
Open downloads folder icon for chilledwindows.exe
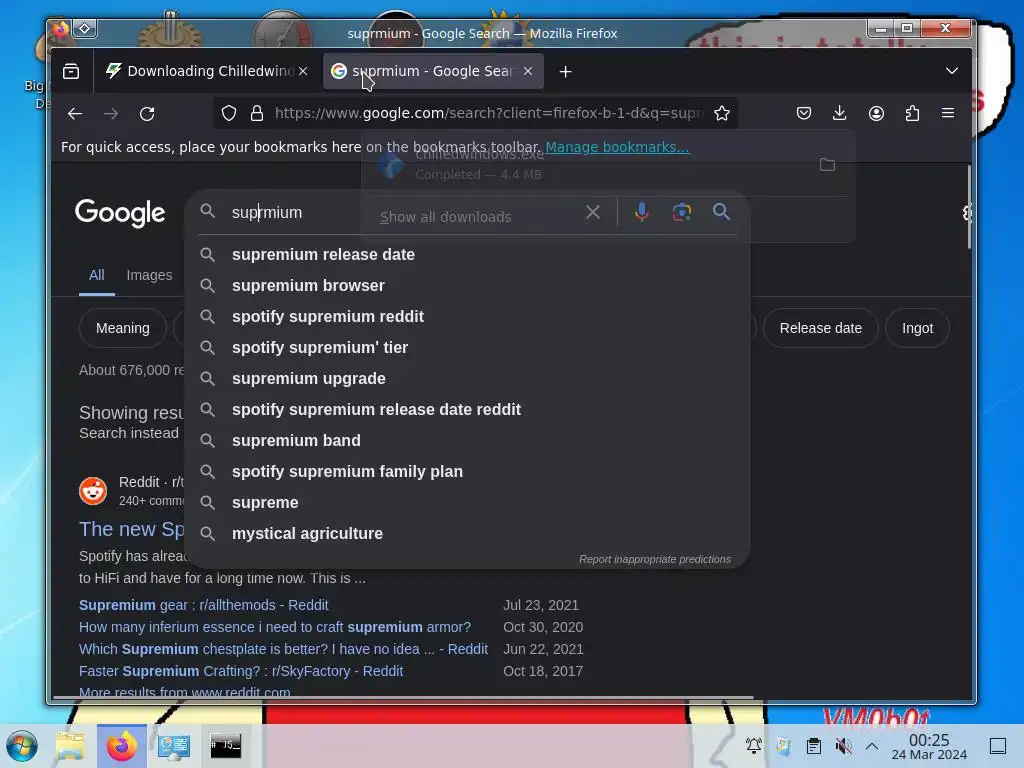827,165
